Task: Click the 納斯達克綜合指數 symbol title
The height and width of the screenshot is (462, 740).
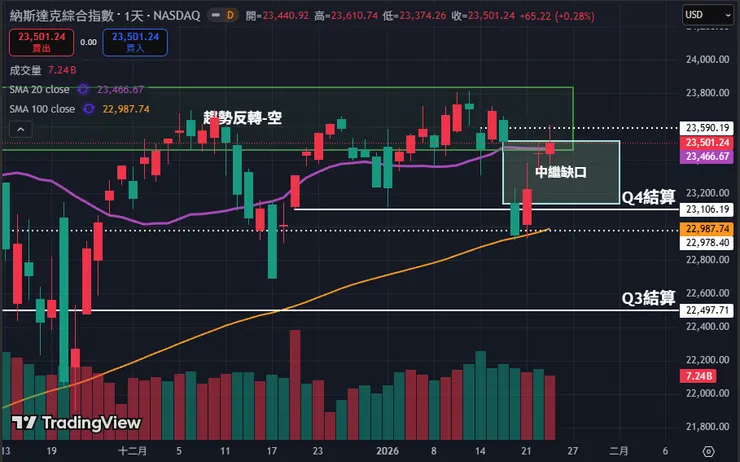Action: click(62, 15)
